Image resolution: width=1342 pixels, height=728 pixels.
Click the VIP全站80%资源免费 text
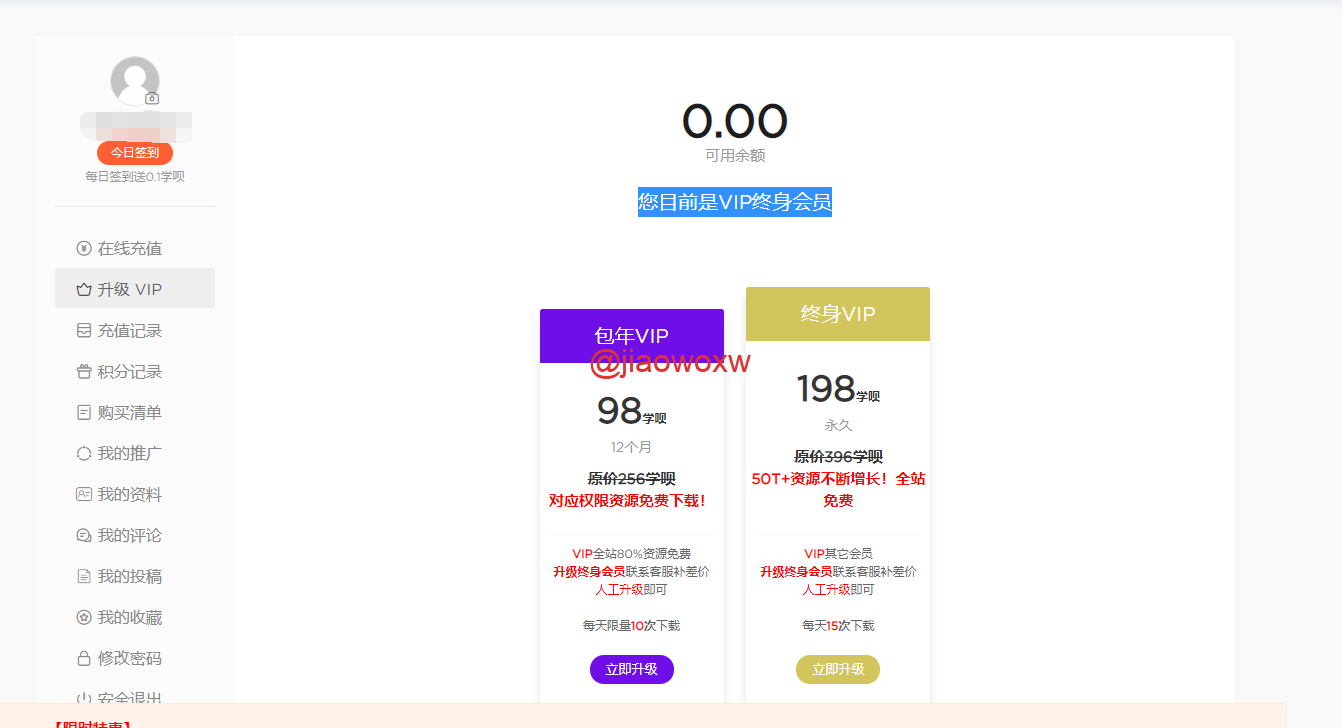632,553
